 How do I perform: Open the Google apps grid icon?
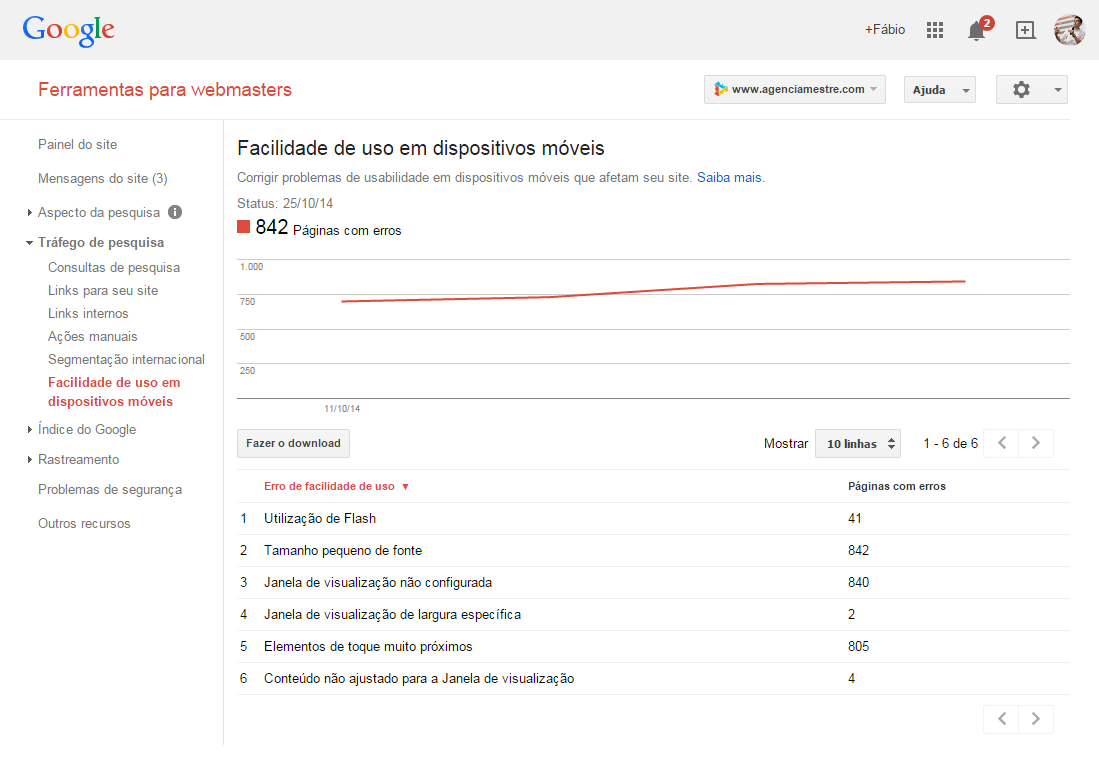(935, 30)
